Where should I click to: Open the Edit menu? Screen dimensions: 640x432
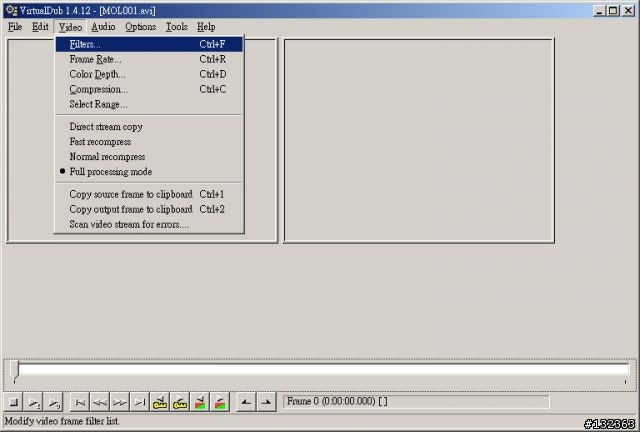pos(40,27)
